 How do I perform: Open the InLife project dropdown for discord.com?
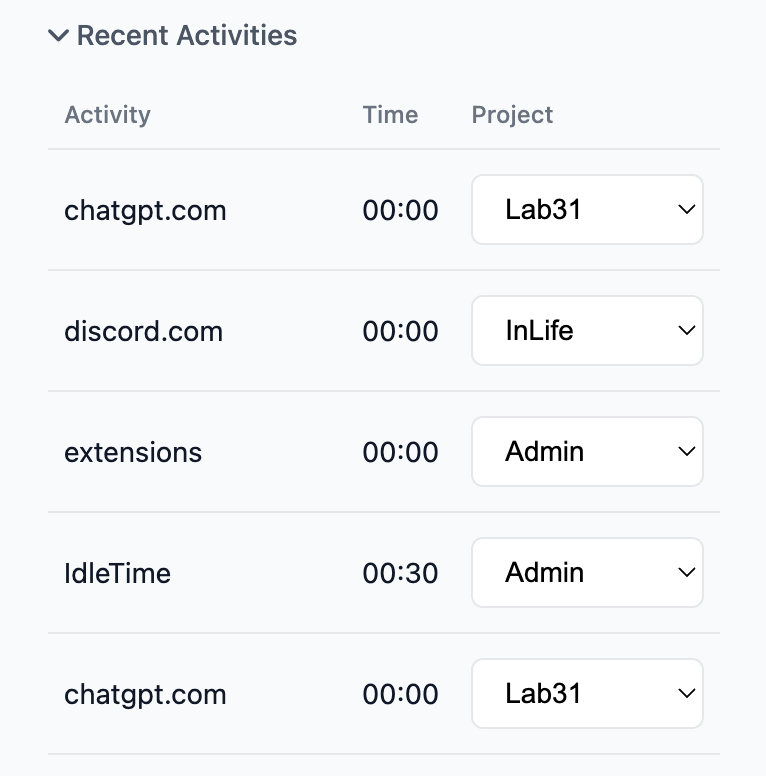point(587,331)
